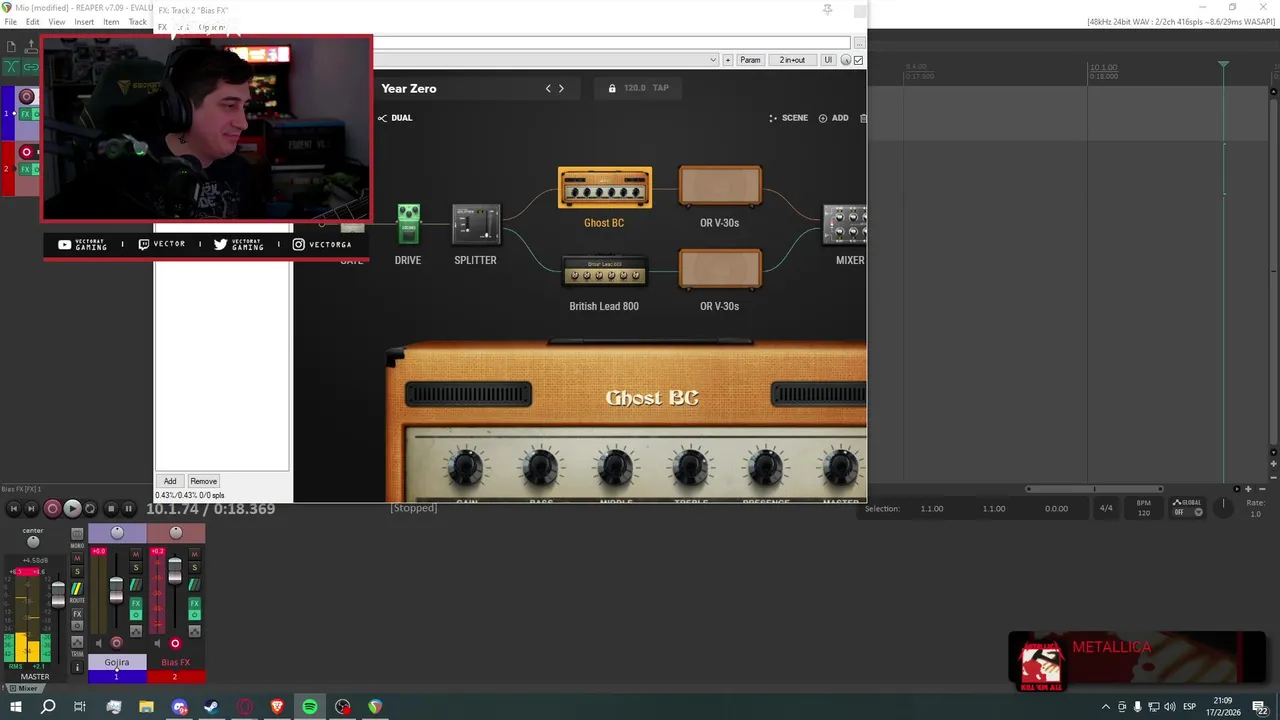Toggle master track mute button
This screenshot has height=720, width=1280.
coord(77,558)
